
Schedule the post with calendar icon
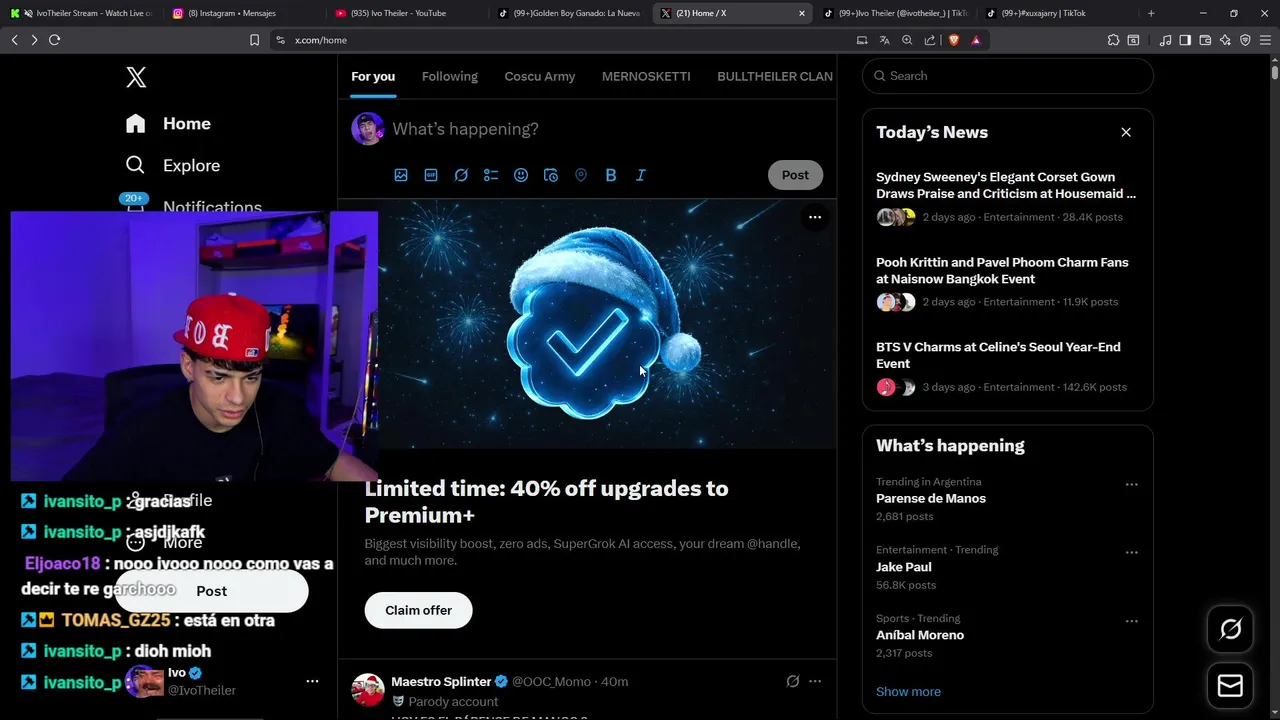551,175
